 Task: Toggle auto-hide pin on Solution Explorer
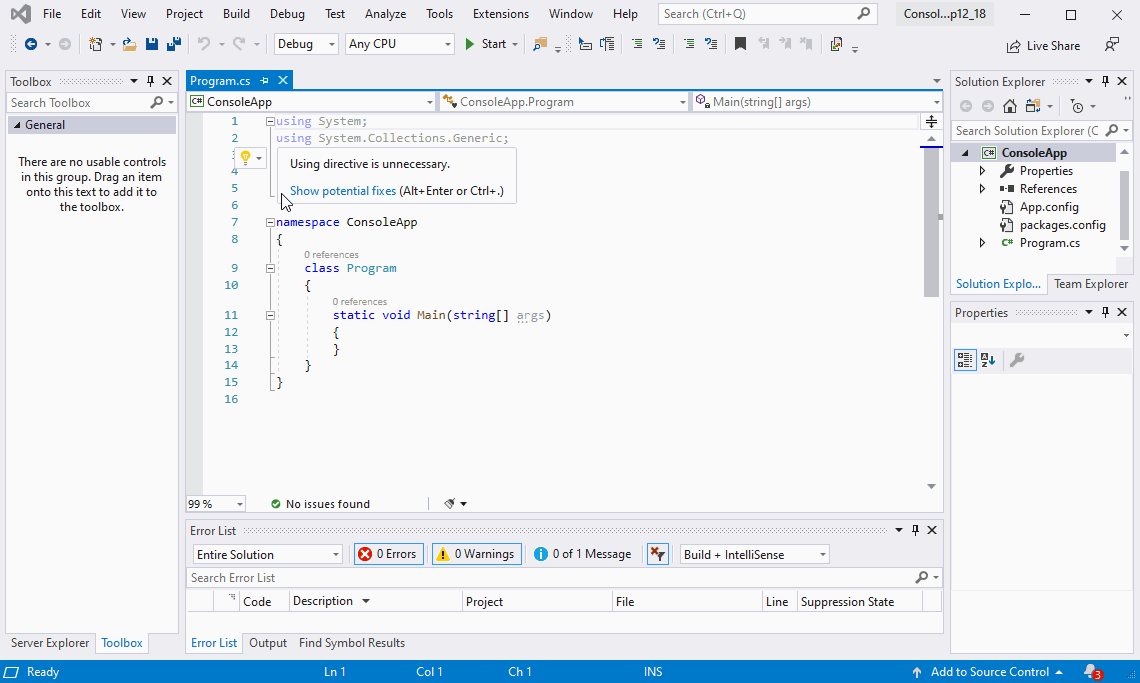(x=1105, y=81)
